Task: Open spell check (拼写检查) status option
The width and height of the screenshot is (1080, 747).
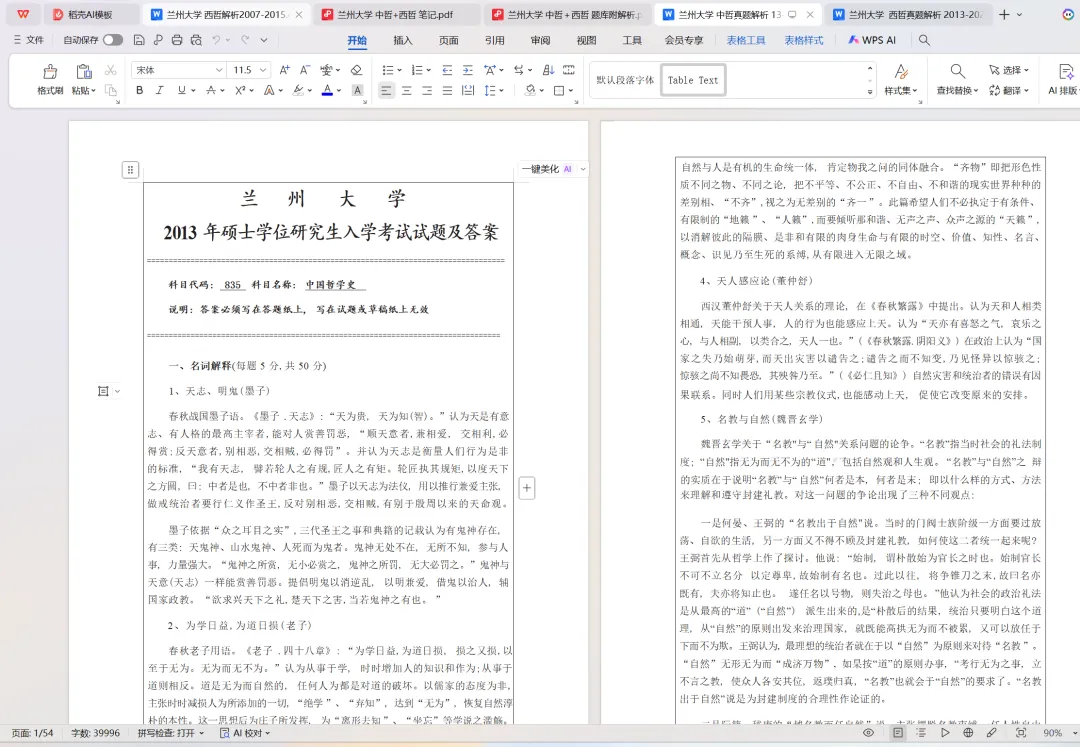Action: [170, 733]
